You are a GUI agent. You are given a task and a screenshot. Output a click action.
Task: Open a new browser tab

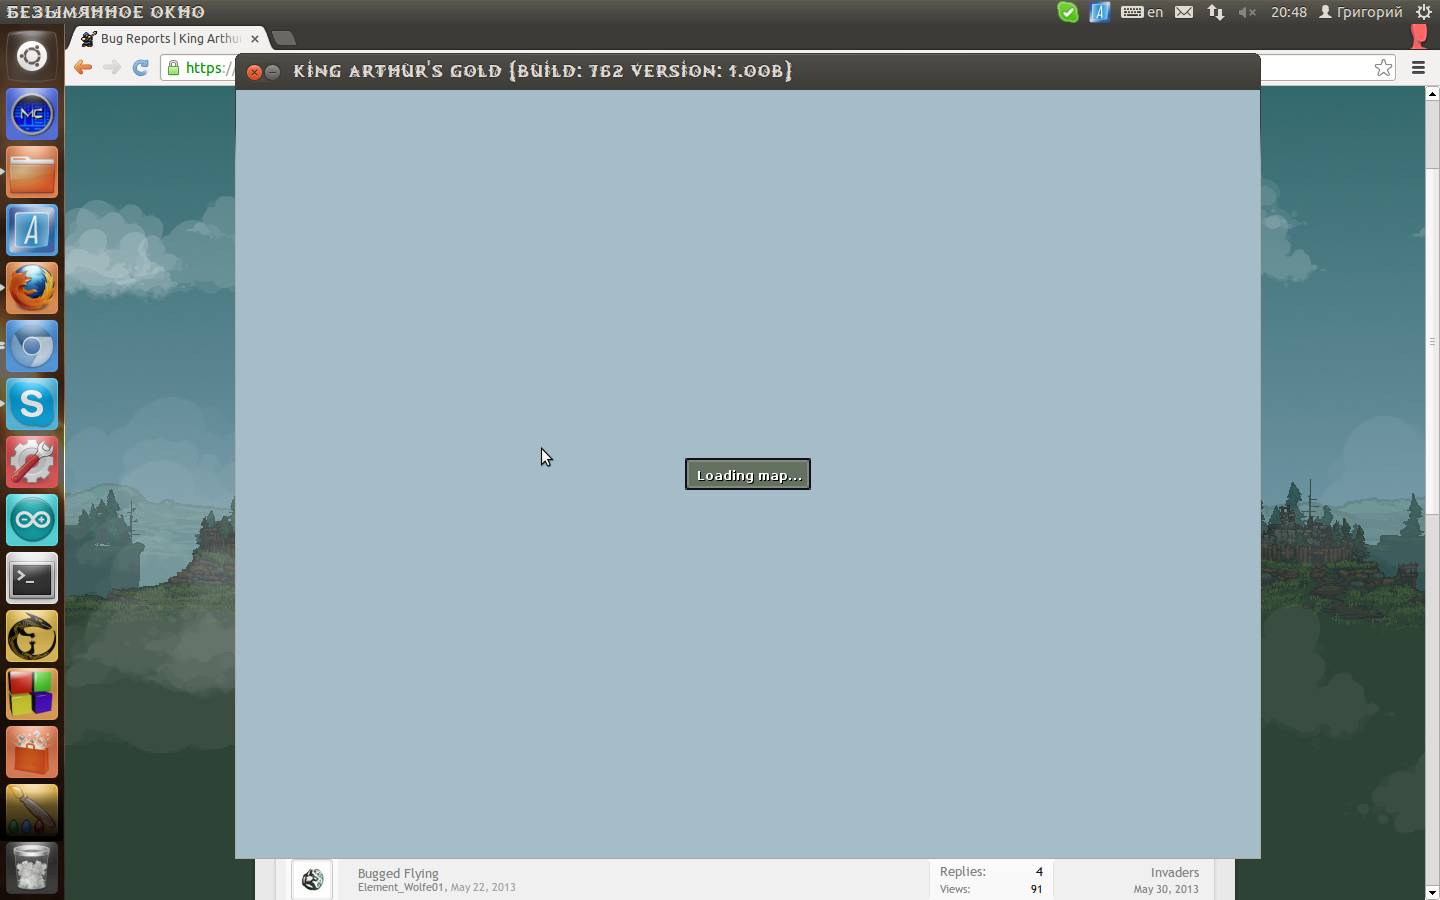point(284,39)
